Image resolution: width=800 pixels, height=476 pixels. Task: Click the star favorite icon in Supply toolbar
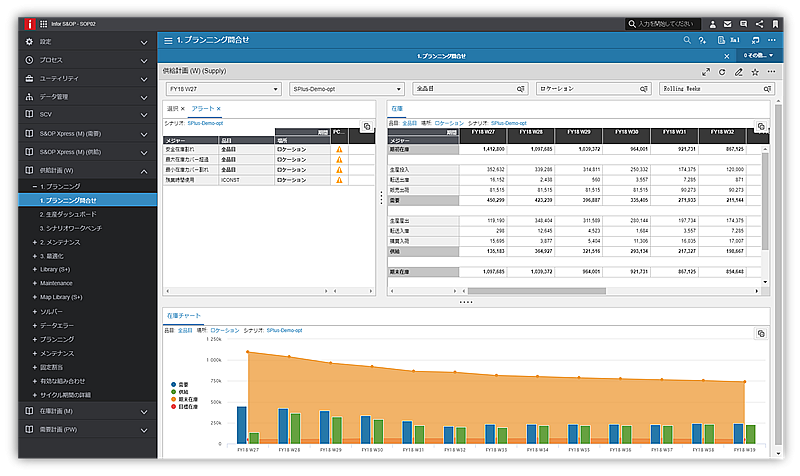(x=755, y=72)
